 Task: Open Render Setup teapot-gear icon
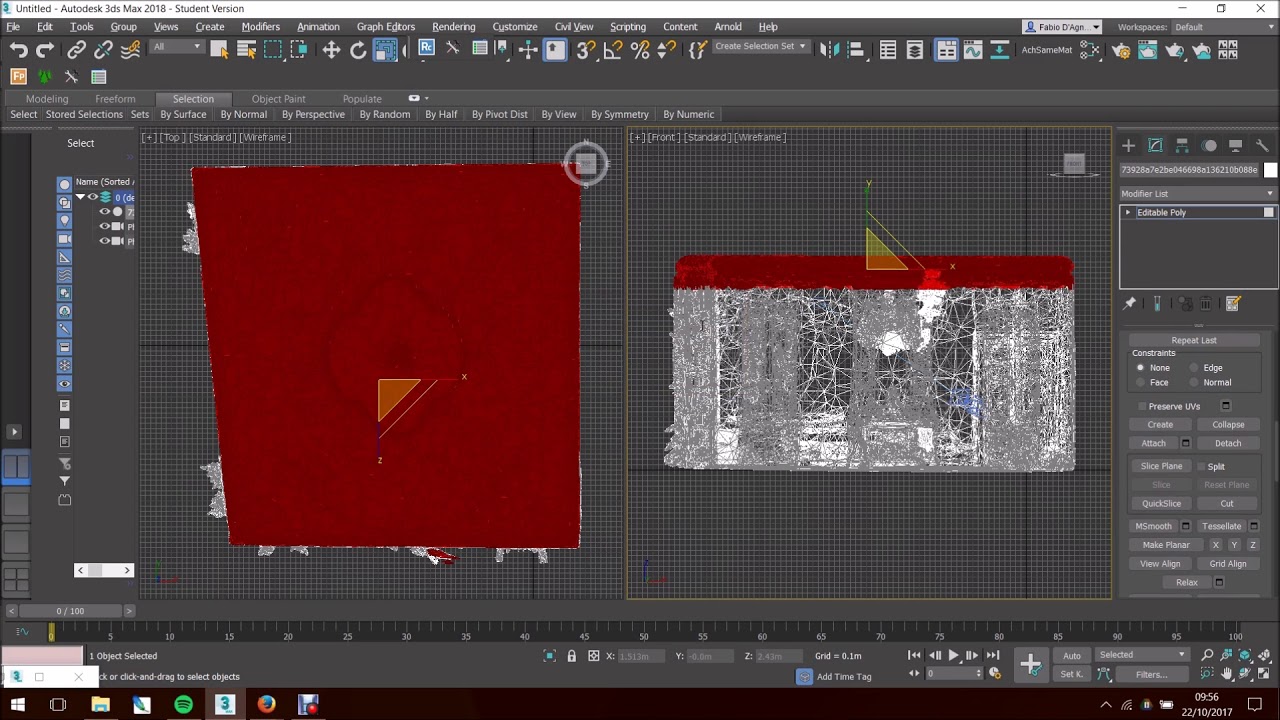tap(1121, 50)
